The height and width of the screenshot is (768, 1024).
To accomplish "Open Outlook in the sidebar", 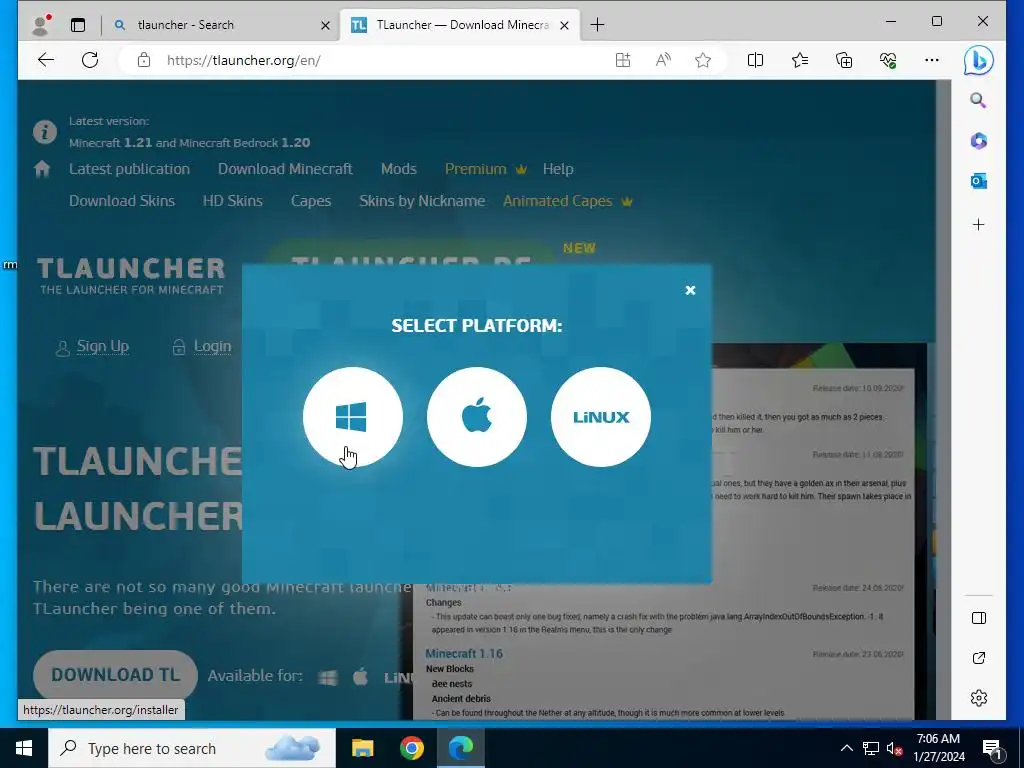I will point(978,181).
